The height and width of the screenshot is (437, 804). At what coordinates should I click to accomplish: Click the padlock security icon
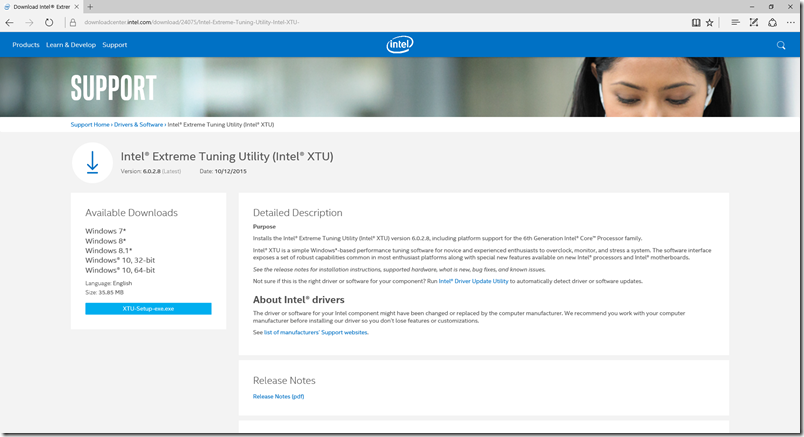73,23
